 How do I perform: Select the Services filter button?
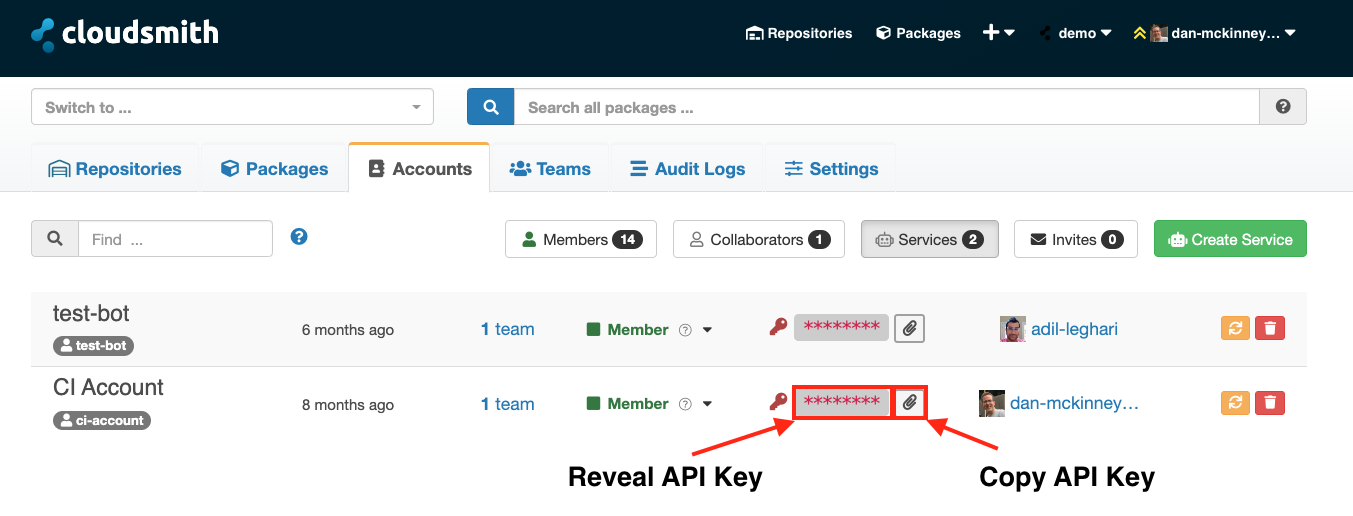930,239
